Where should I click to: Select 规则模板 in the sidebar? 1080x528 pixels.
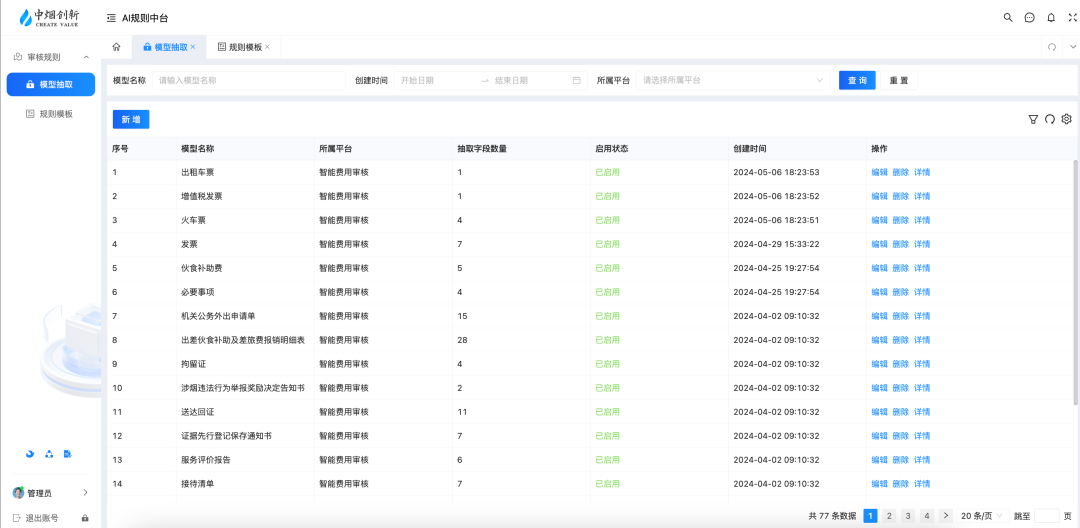[x=51, y=114]
